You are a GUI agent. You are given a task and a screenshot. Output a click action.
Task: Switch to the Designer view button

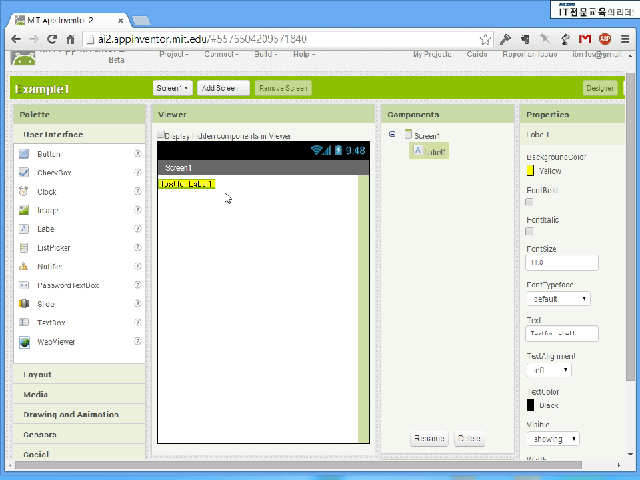(x=600, y=88)
